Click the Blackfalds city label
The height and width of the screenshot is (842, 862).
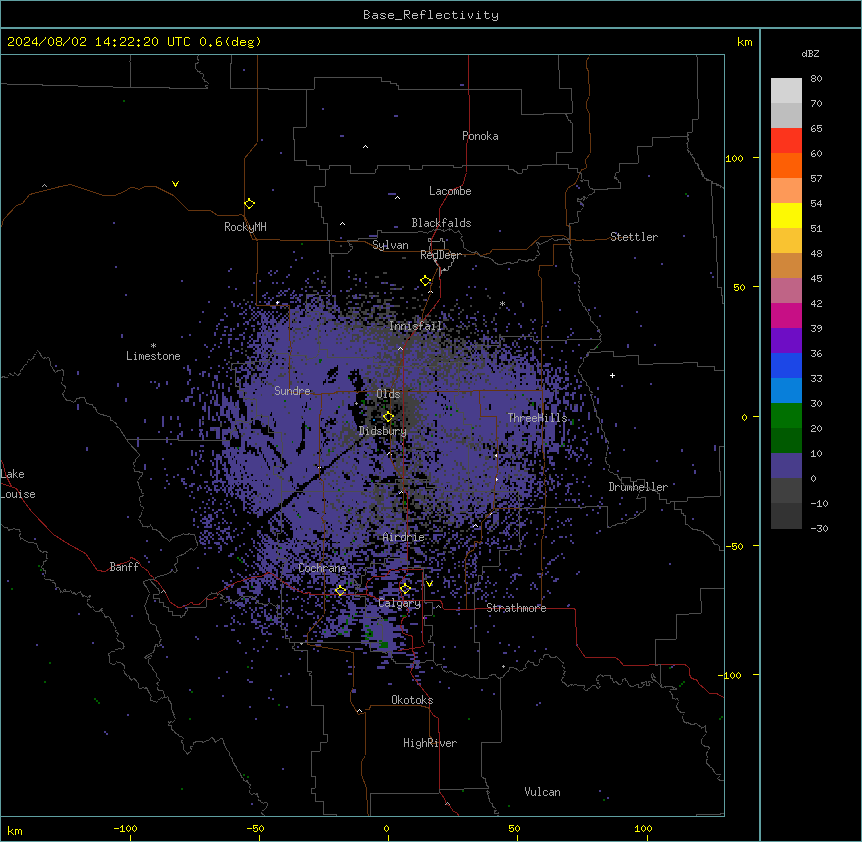pyautogui.click(x=441, y=223)
